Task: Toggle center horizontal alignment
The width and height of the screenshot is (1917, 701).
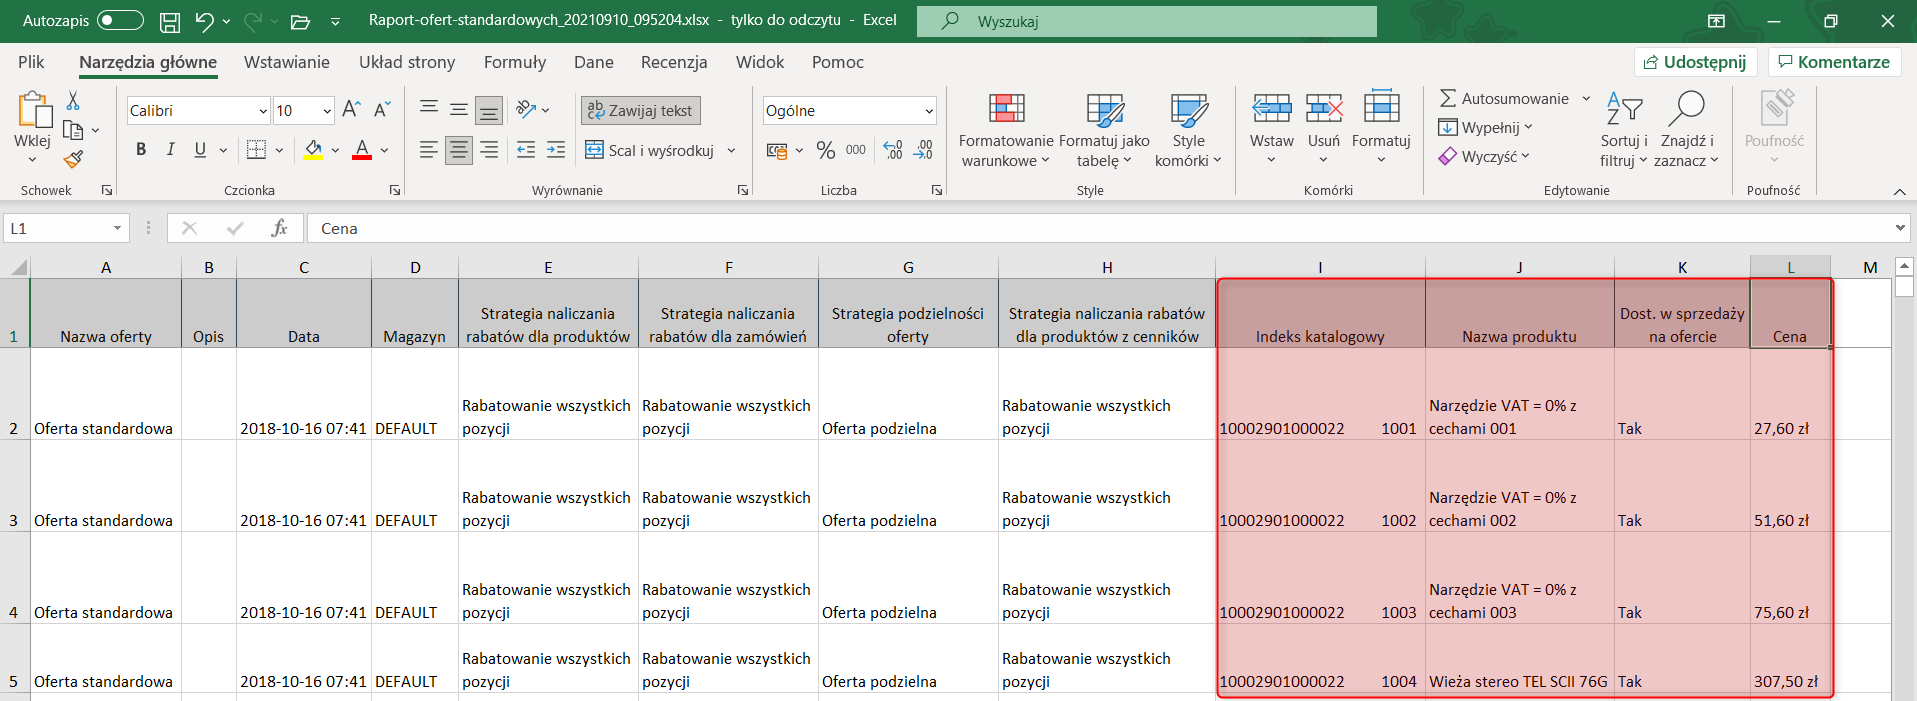Action: (459, 150)
